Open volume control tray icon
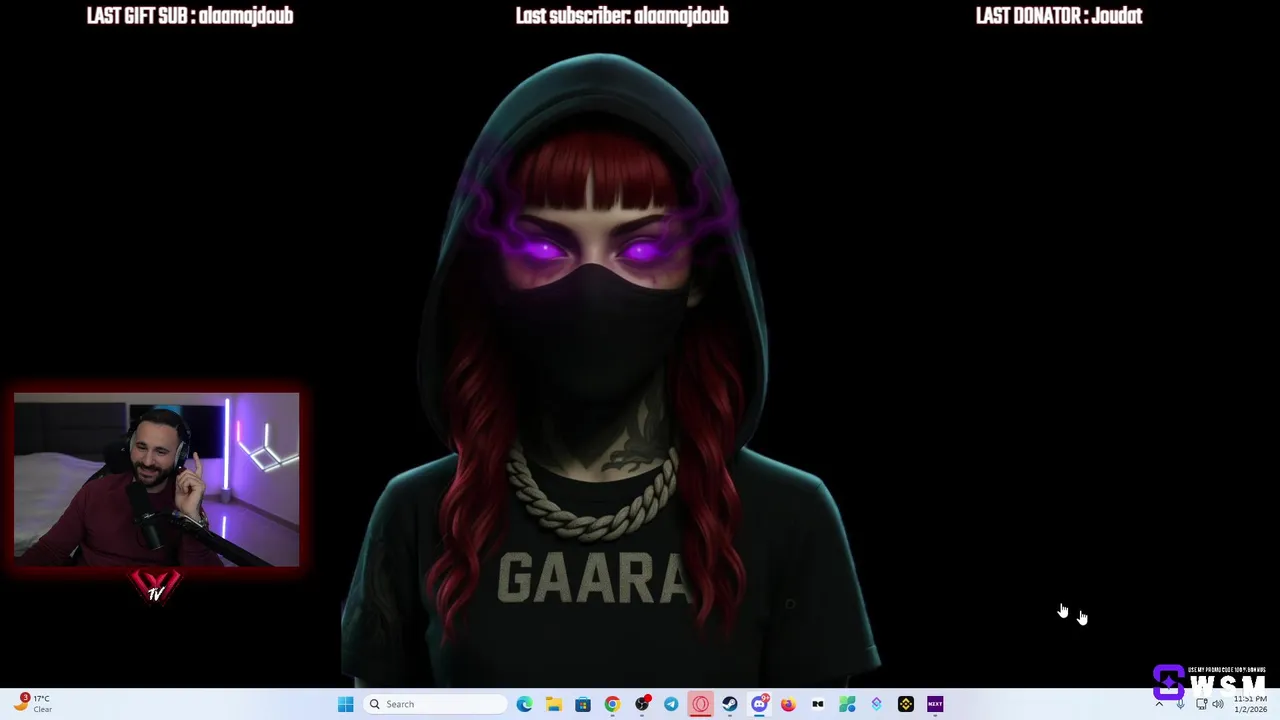1280x720 pixels. [x=1218, y=704]
